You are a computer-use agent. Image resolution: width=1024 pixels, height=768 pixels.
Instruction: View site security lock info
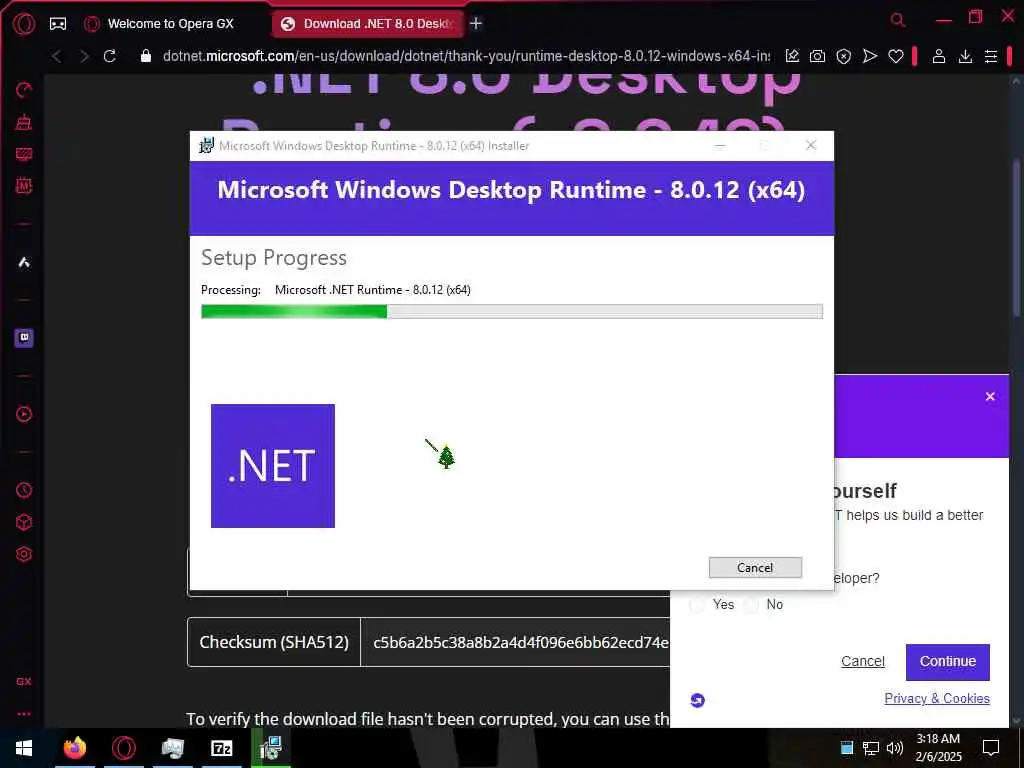(146, 56)
